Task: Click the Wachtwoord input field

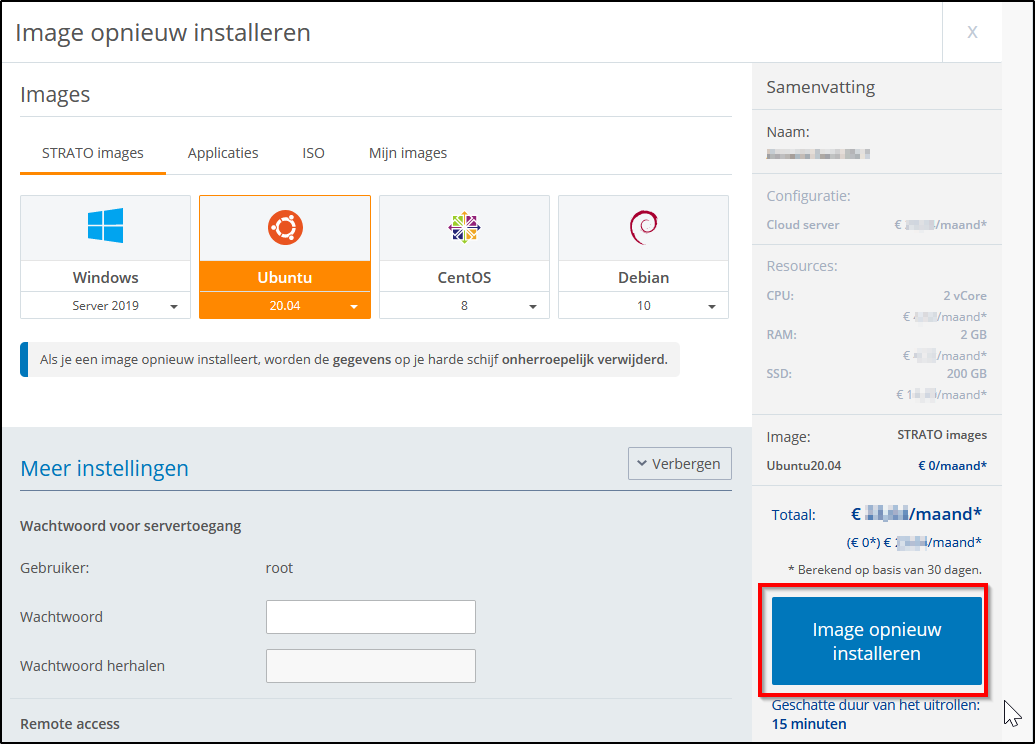Action: click(370, 617)
